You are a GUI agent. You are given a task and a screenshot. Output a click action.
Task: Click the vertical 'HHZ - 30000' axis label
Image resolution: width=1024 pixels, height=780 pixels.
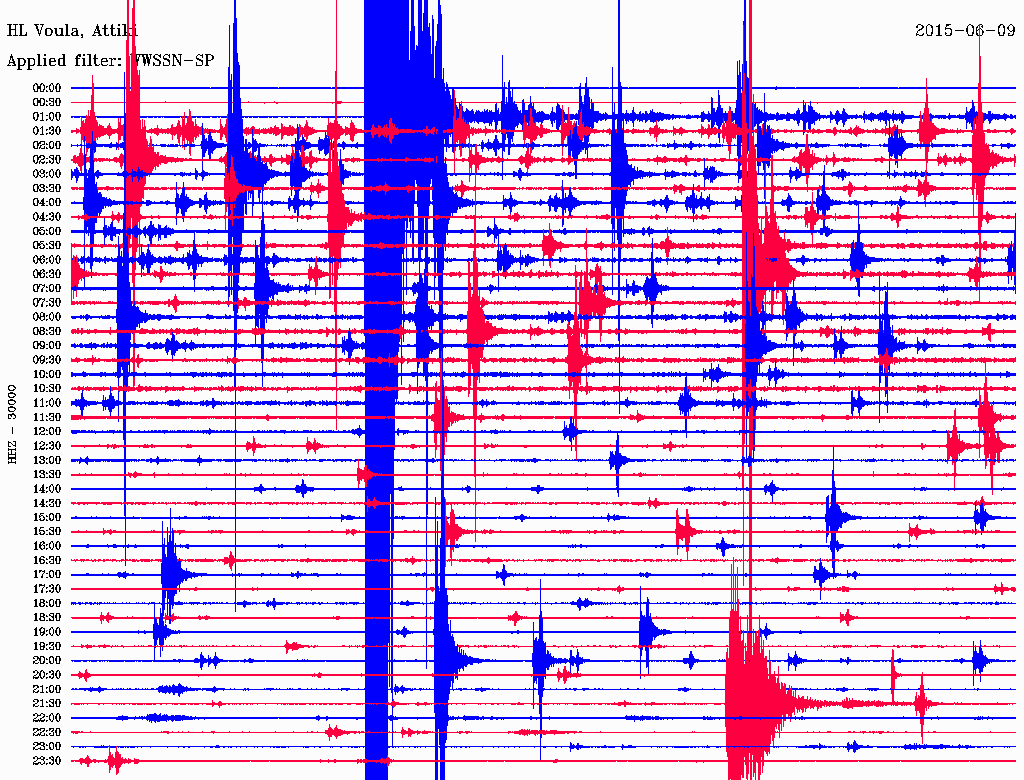click(12, 425)
